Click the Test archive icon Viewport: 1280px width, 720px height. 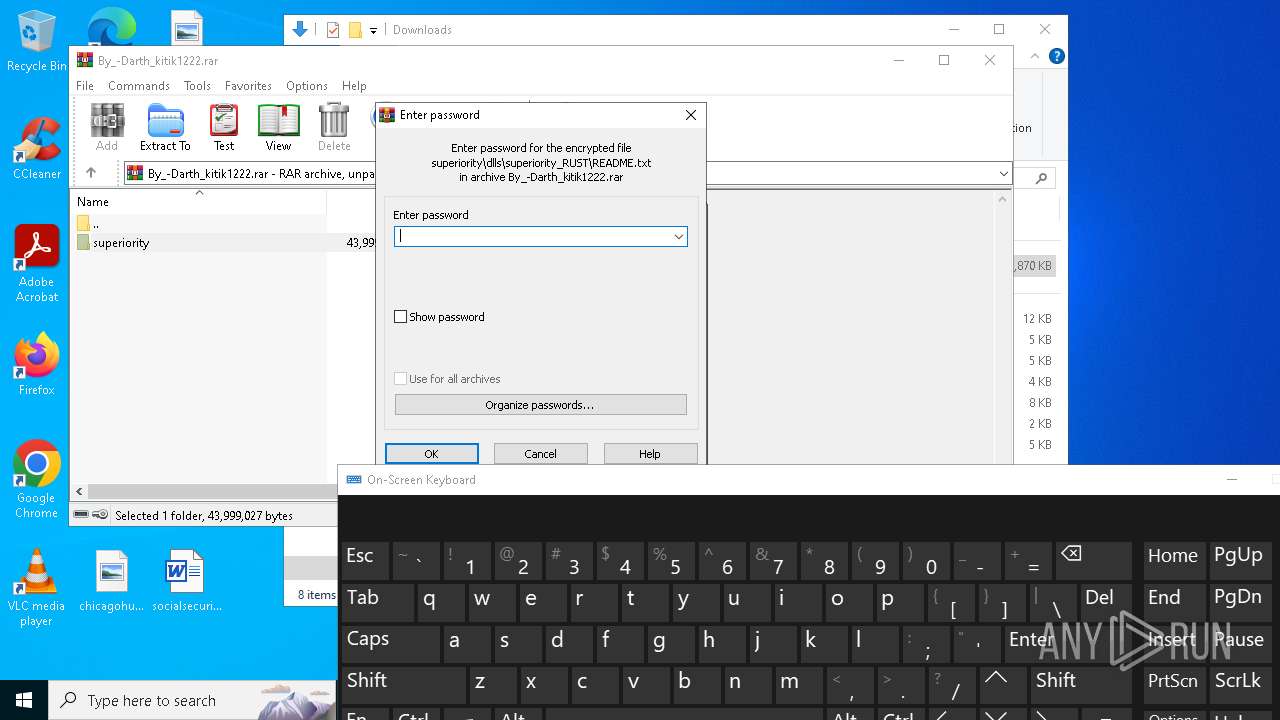pyautogui.click(x=224, y=127)
